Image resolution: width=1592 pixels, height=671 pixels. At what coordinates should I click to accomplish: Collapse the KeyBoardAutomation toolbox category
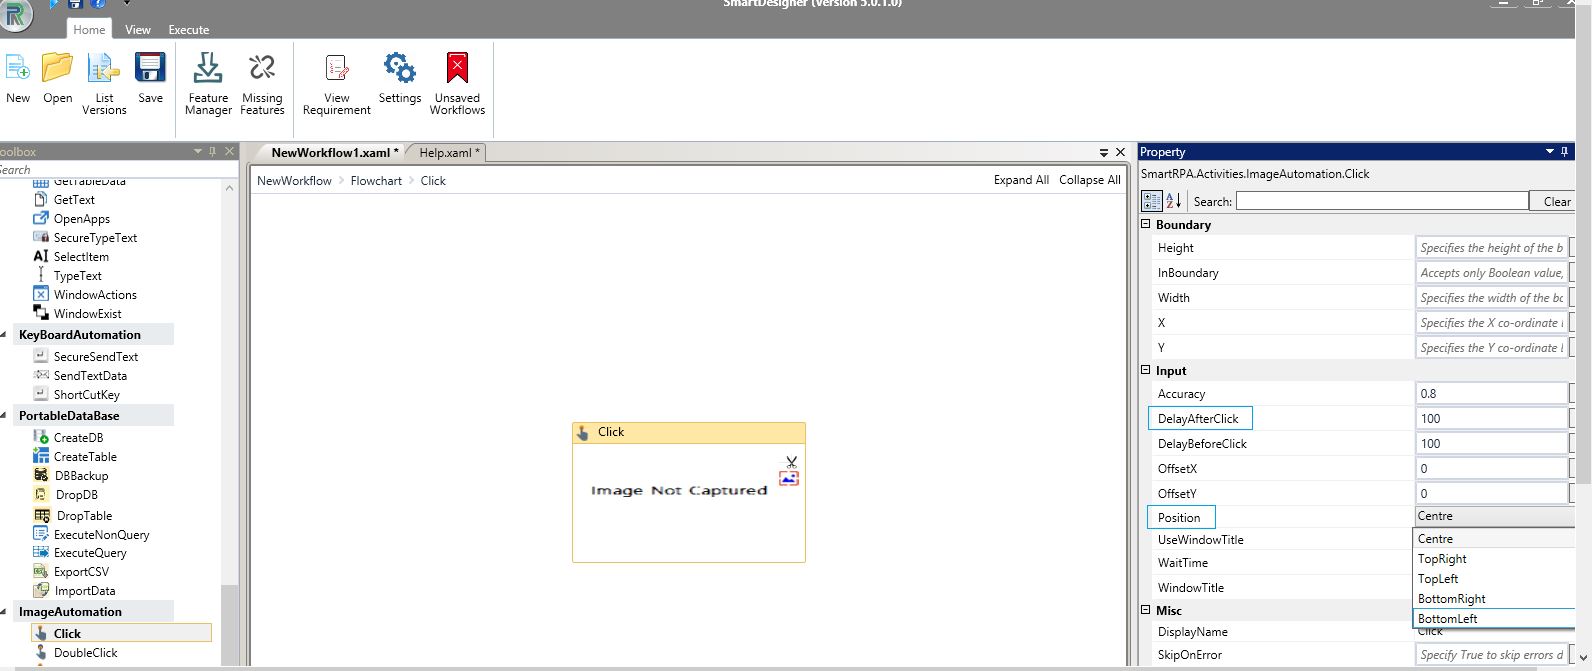(4, 335)
